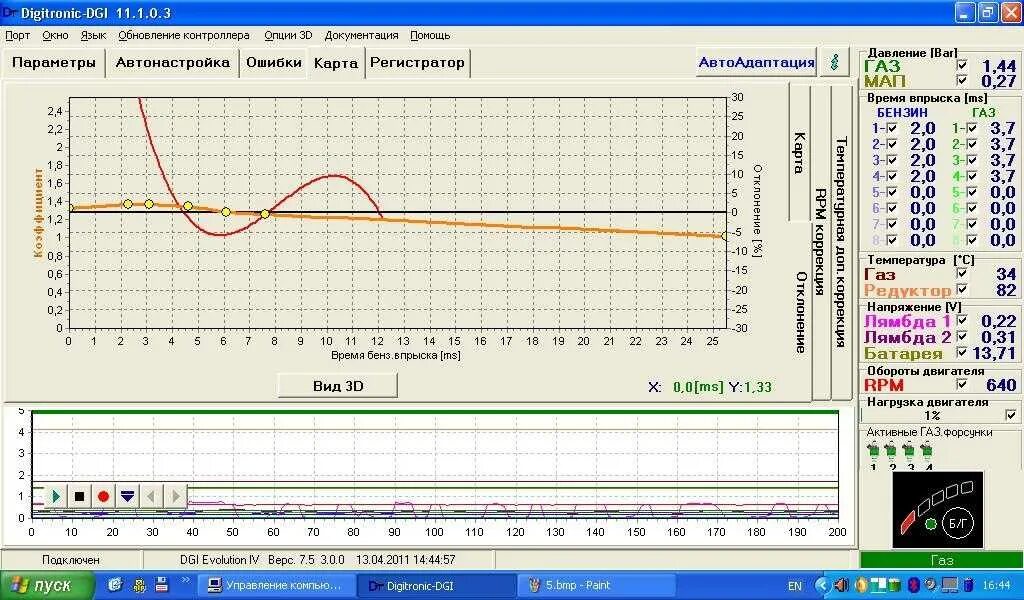Click the green Газ status bar
Image resolution: width=1024 pixels, height=600 pixels.
942,560
